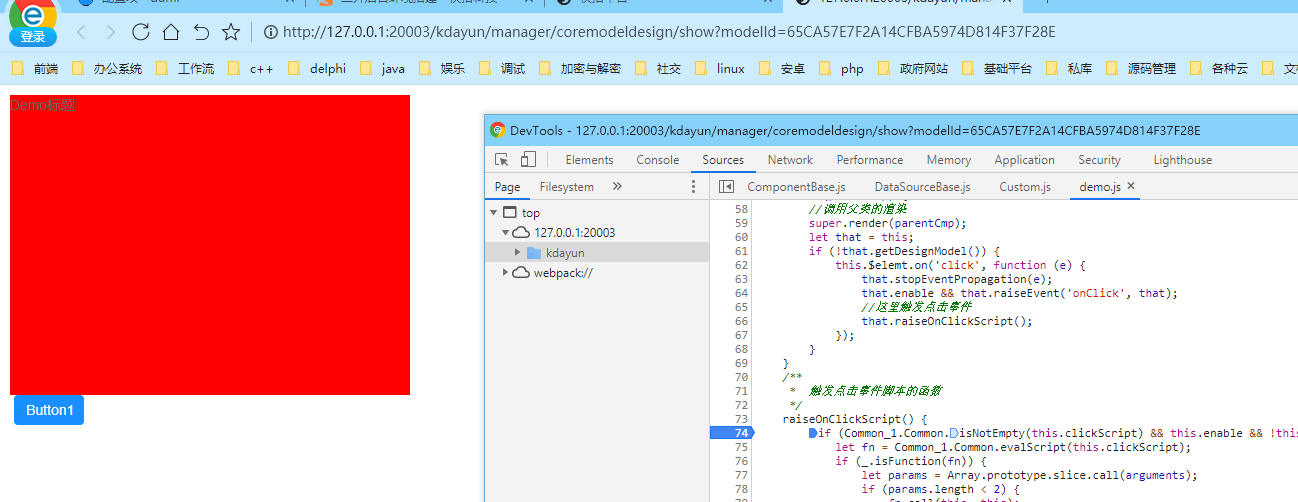Collapse the top frame node

[494, 213]
